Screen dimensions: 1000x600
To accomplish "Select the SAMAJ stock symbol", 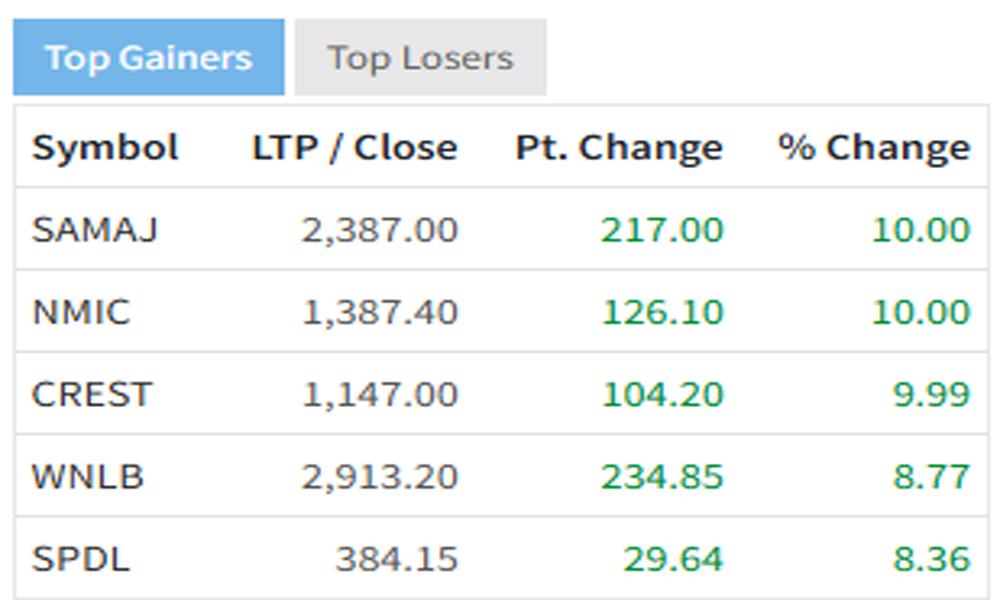I will tap(94, 230).
